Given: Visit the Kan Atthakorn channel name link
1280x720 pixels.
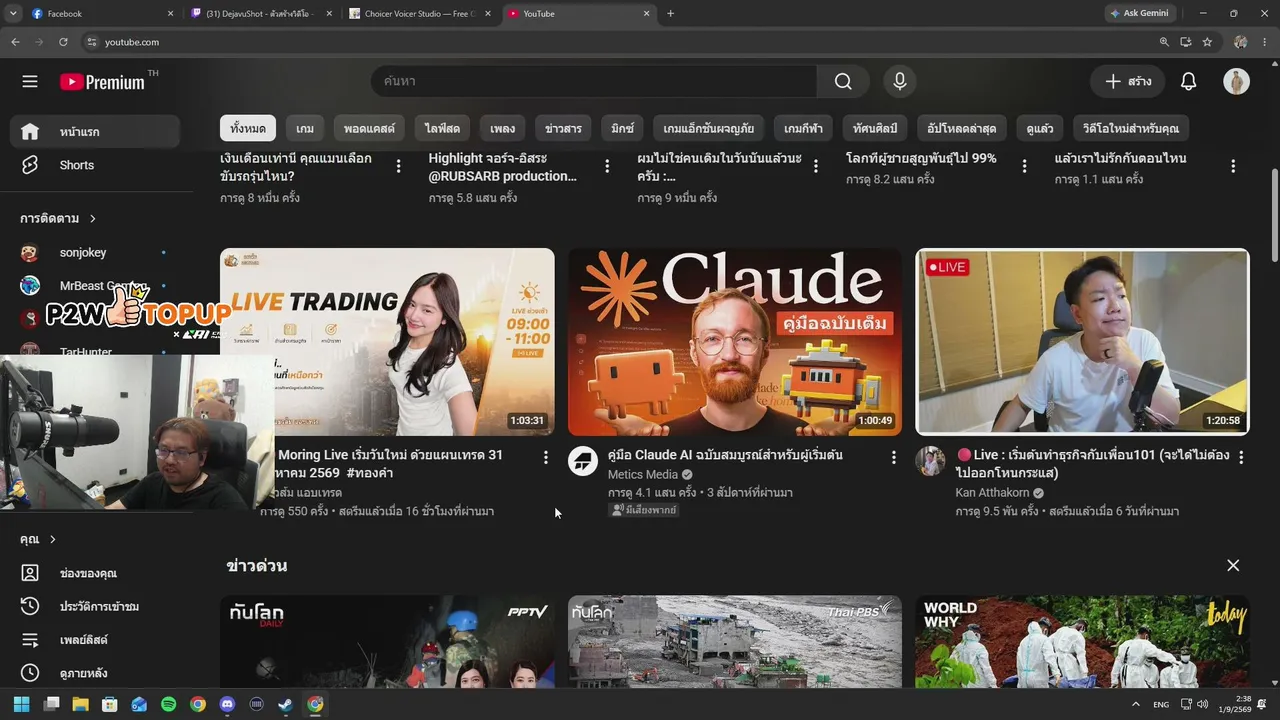Looking at the screenshot, I should pos(992,493).
